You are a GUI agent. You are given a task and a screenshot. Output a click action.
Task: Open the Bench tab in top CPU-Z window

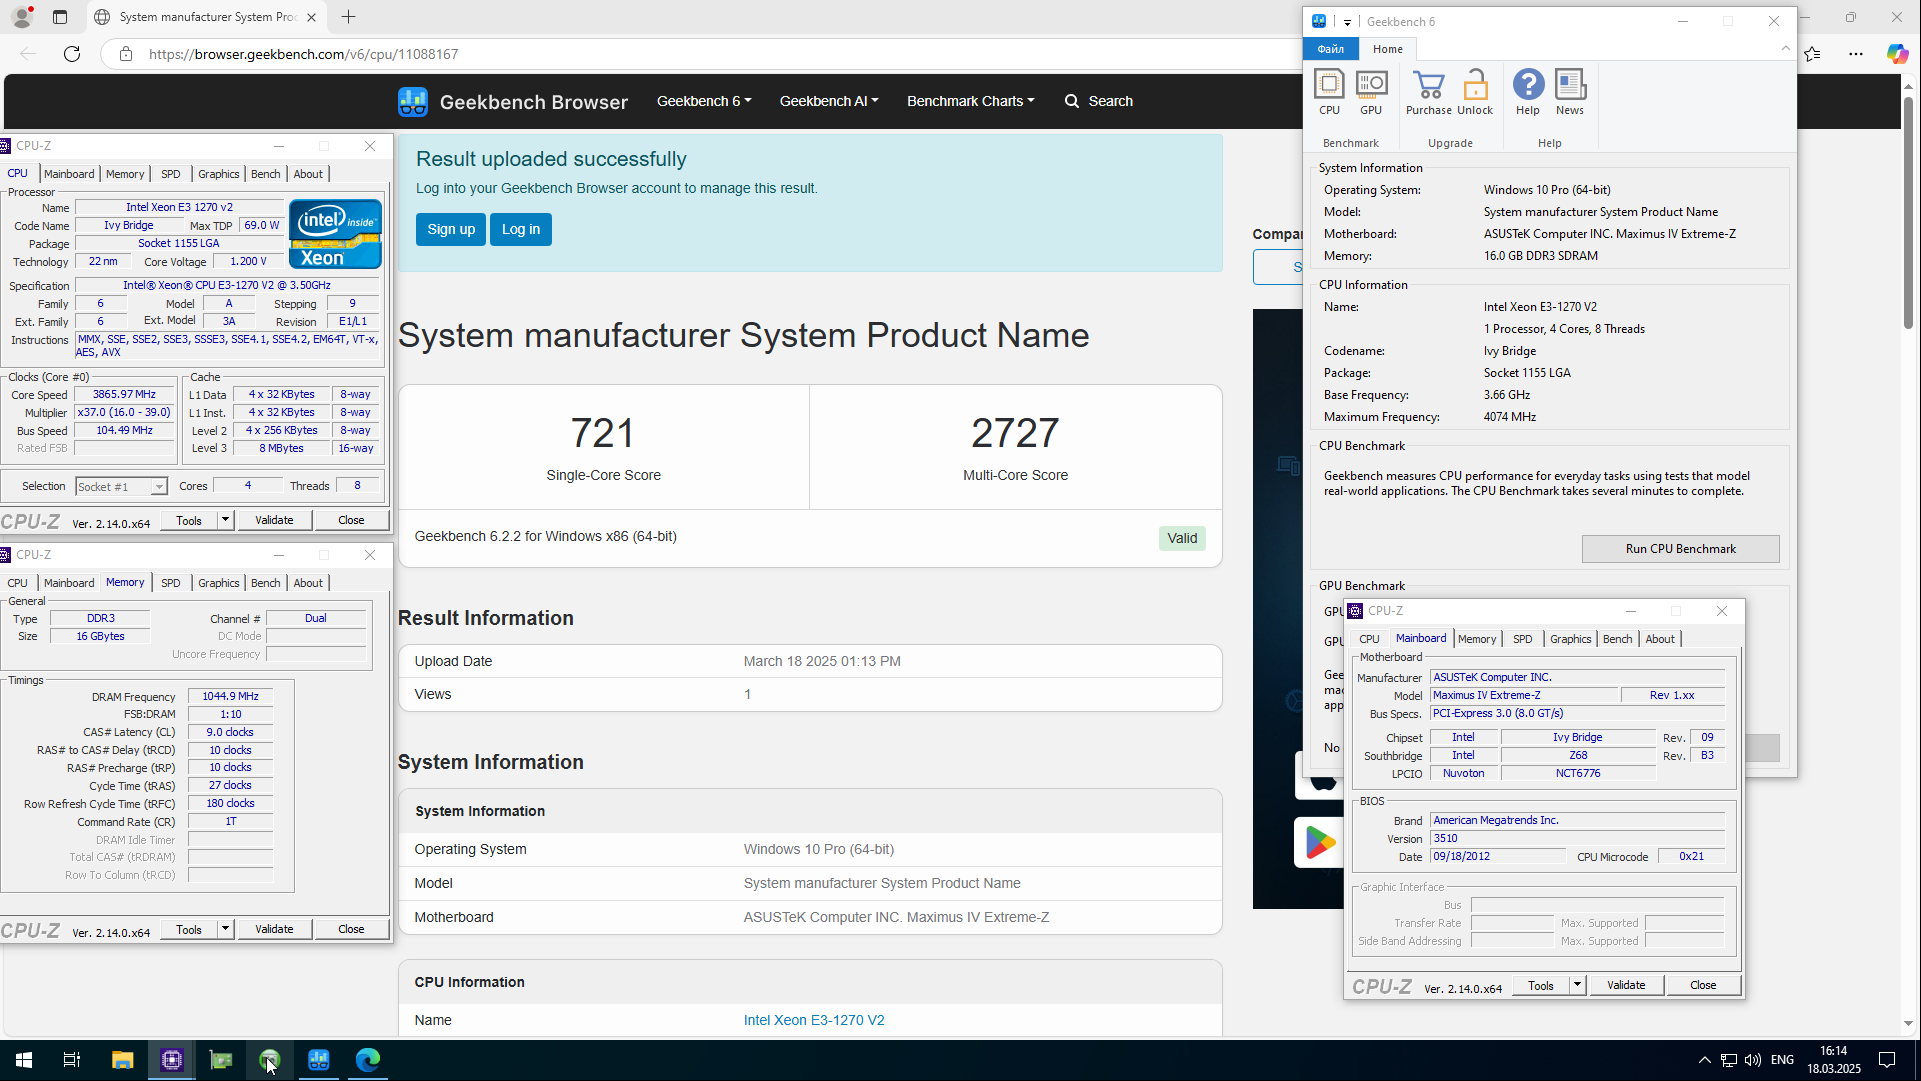coord(266,174)
